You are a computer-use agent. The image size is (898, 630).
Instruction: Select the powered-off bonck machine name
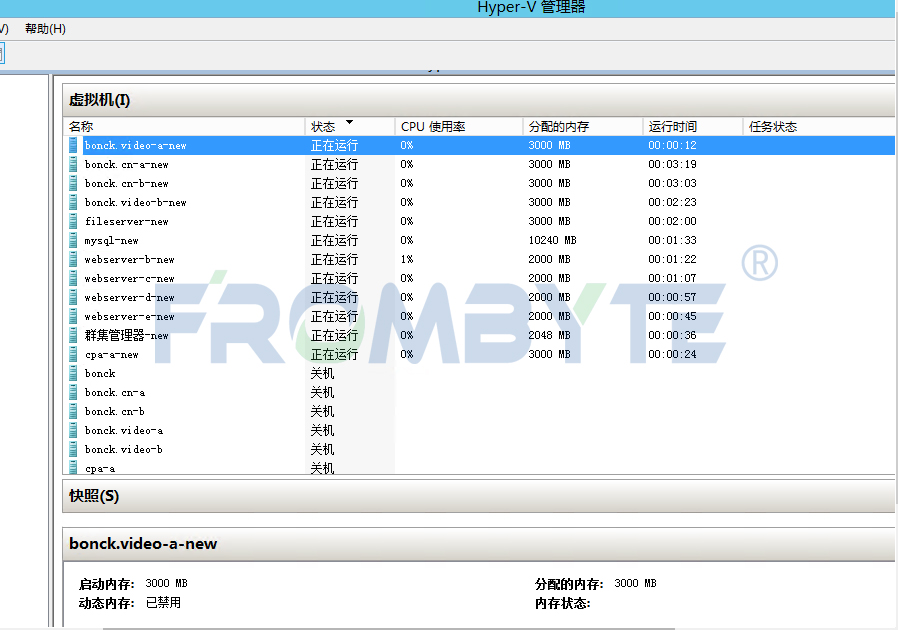click(x=100, y=373)
